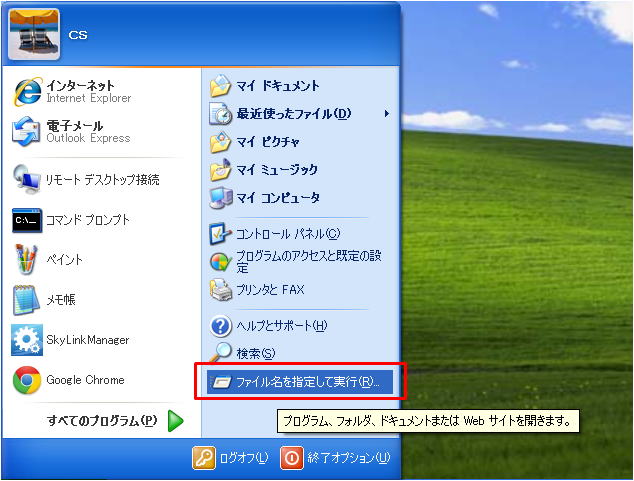Viewport: 634px width, 481px height.
Task: Click リモート デスクトップ接続 text label
Action: coord(103,179)
